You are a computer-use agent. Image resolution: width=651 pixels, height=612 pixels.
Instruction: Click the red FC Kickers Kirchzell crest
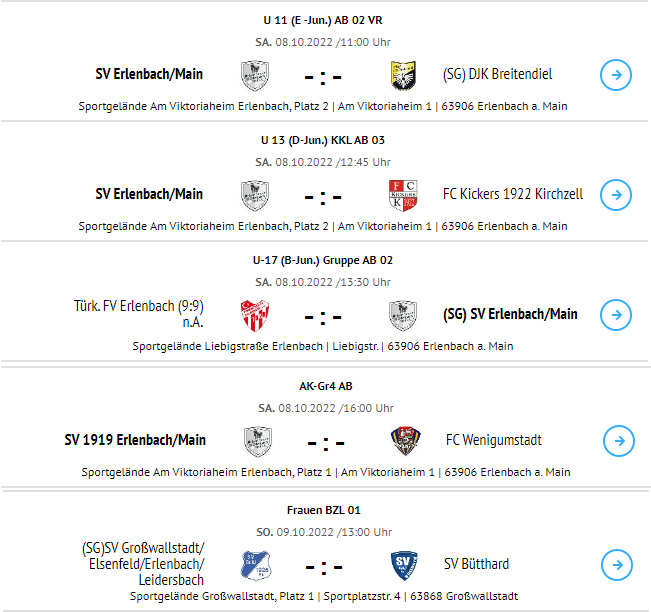403,195
